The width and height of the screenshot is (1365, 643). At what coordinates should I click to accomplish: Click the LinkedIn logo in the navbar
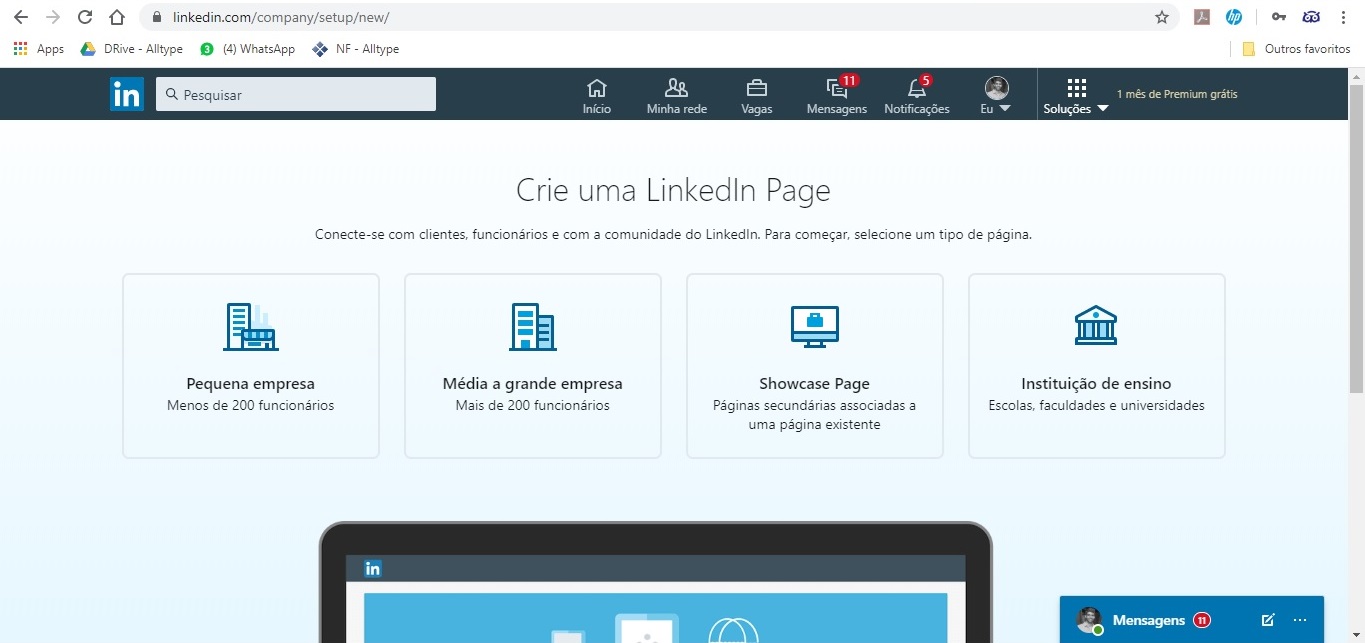(x=127, y=94)
